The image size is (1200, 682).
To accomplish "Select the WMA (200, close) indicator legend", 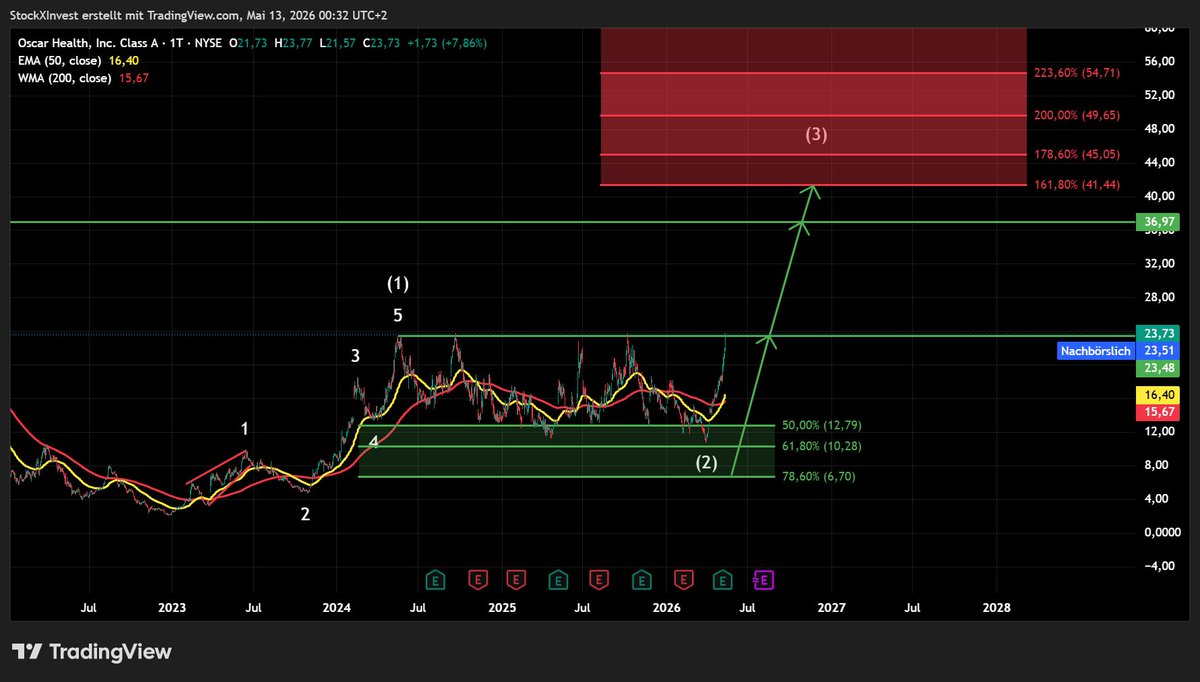I will click(x=63, y=78).
